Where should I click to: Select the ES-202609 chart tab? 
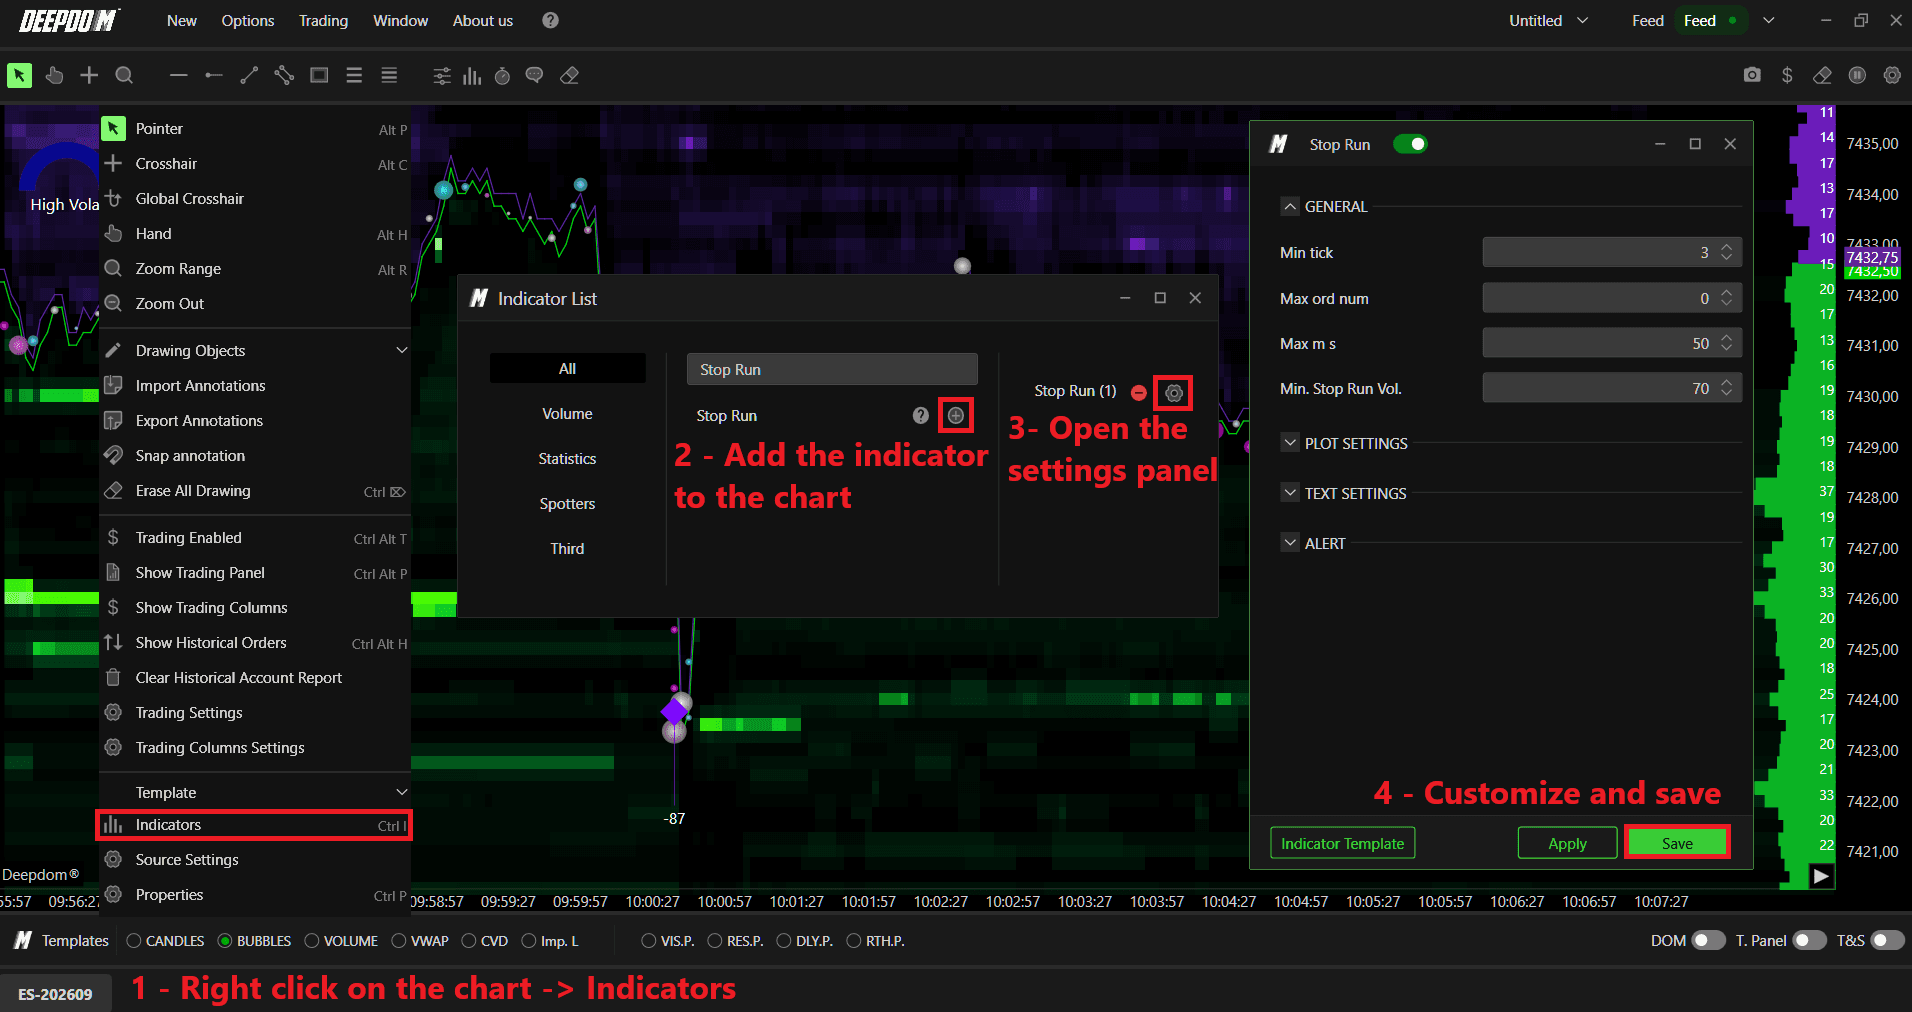click(56, 994)
